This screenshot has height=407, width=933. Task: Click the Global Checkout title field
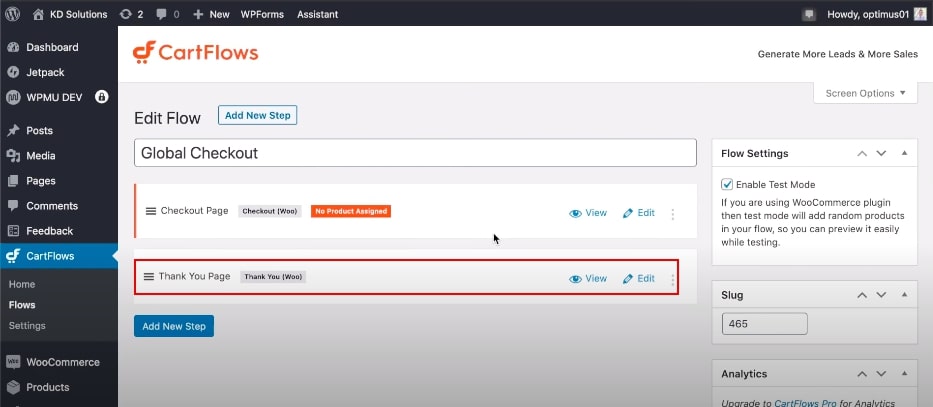415,153
